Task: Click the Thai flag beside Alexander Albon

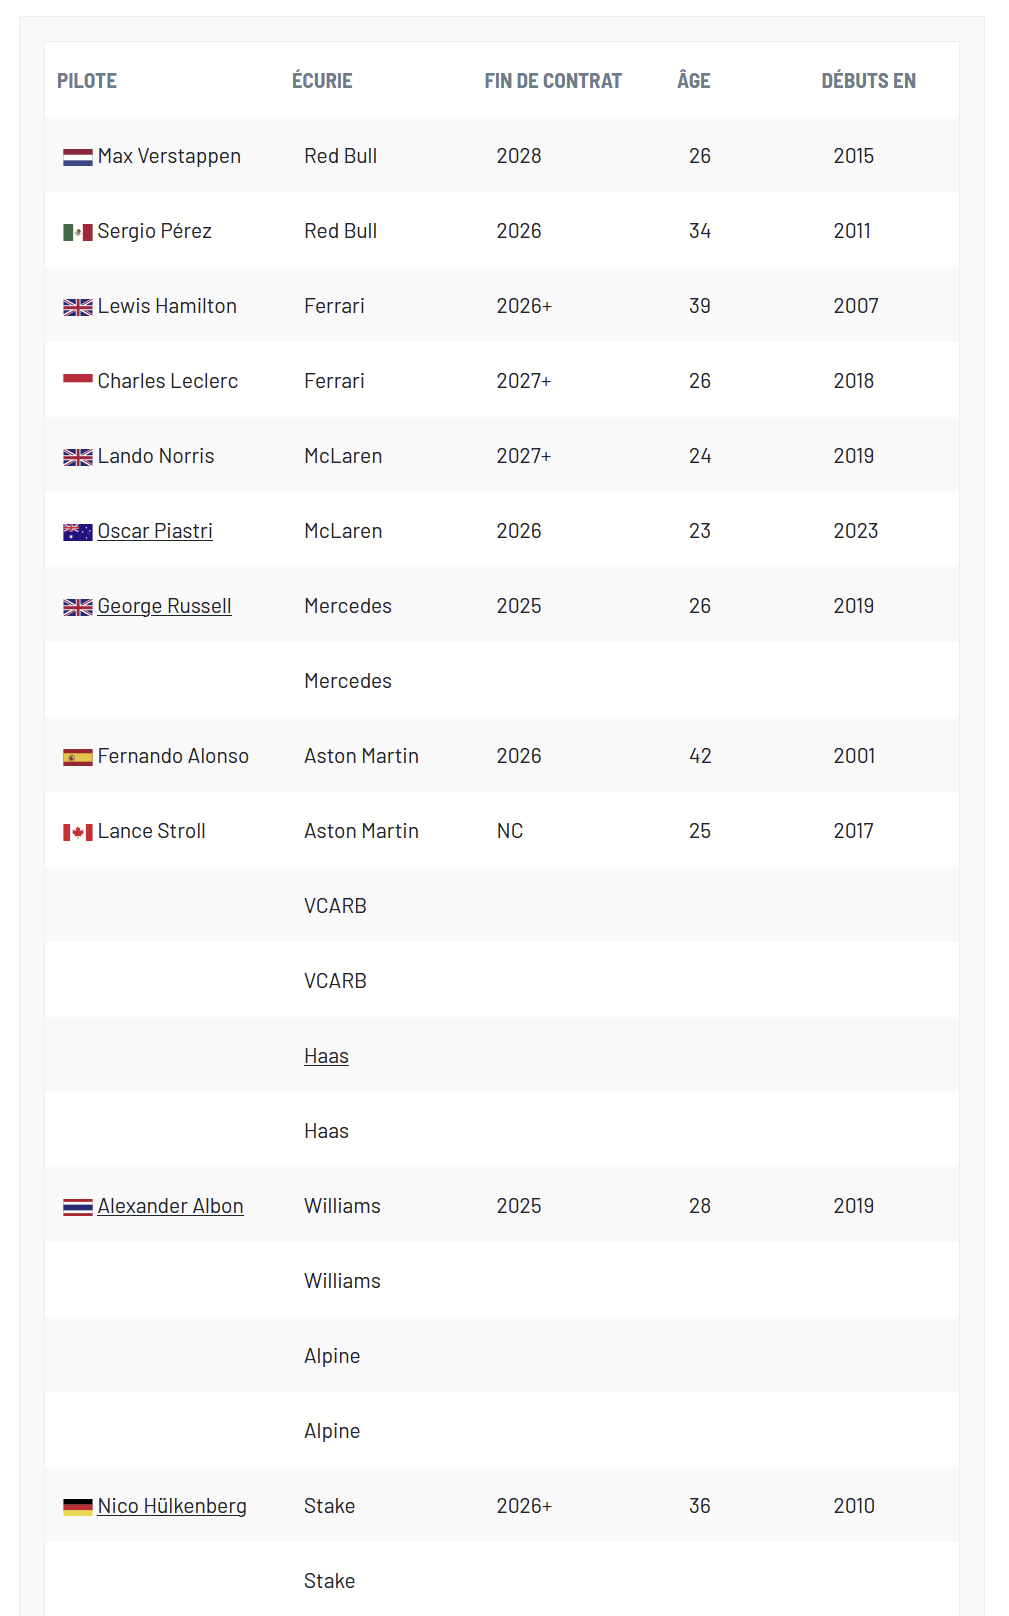Action: (77, 1207)
